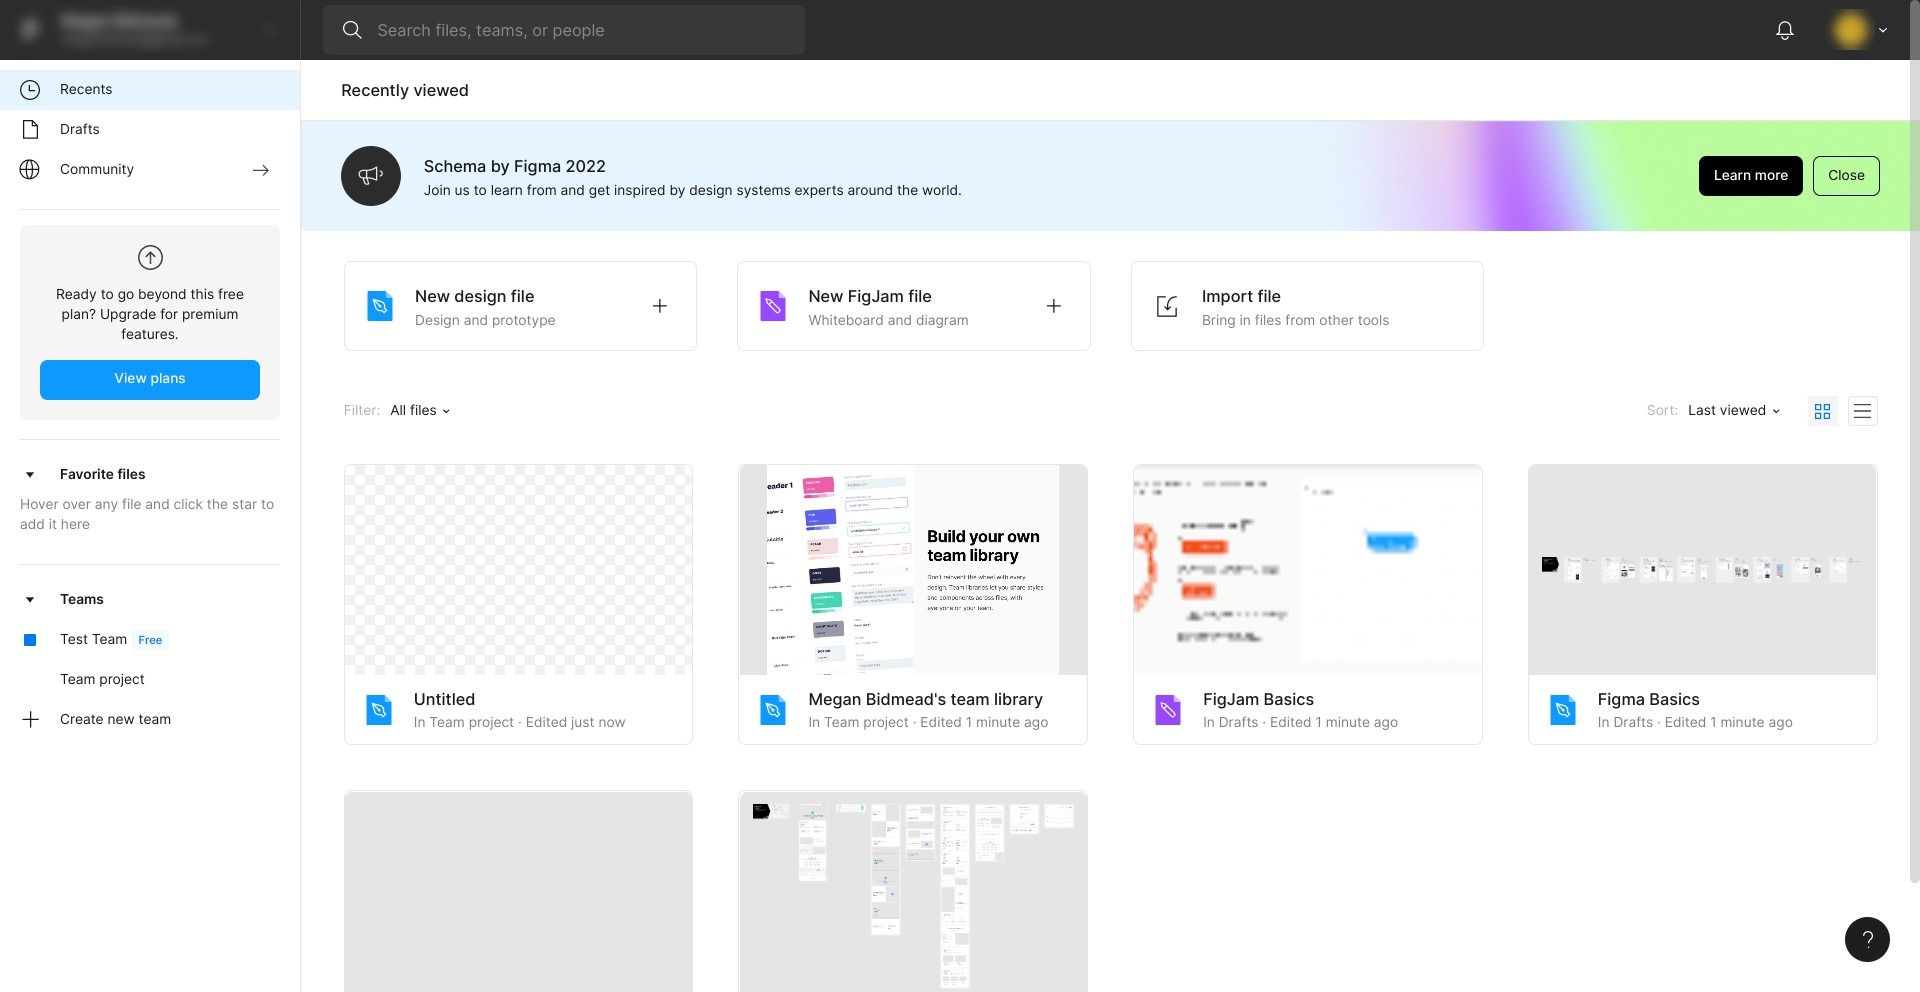Click the Free badge next to Test Team
1920x992 pixels.
click(x=150, y=640)
